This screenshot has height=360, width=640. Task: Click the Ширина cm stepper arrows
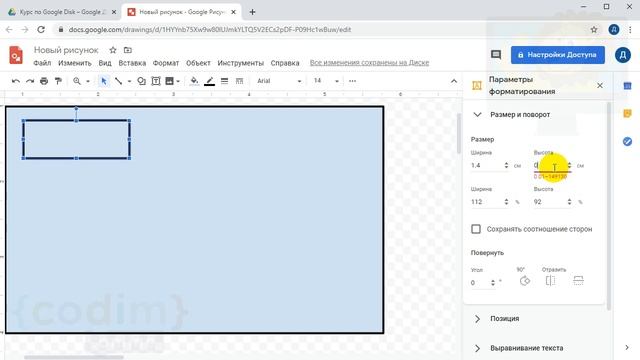506,165
